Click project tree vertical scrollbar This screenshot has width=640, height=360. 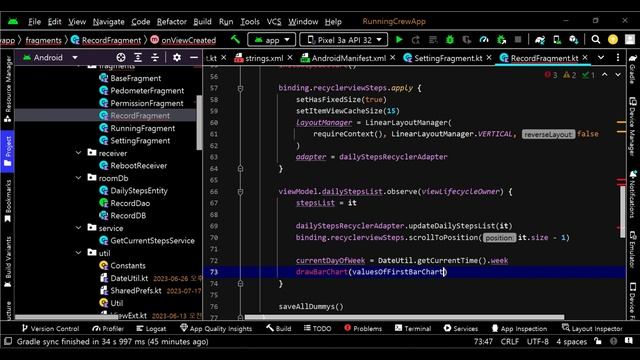pyautogui.click(x=199, y=122)
